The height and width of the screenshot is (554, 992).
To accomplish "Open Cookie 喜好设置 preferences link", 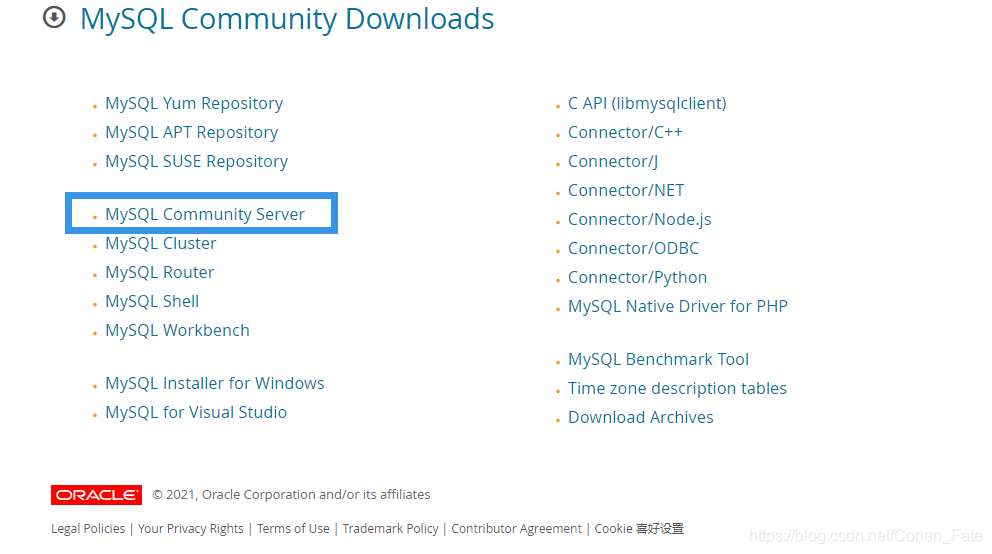I will point(639,529).
